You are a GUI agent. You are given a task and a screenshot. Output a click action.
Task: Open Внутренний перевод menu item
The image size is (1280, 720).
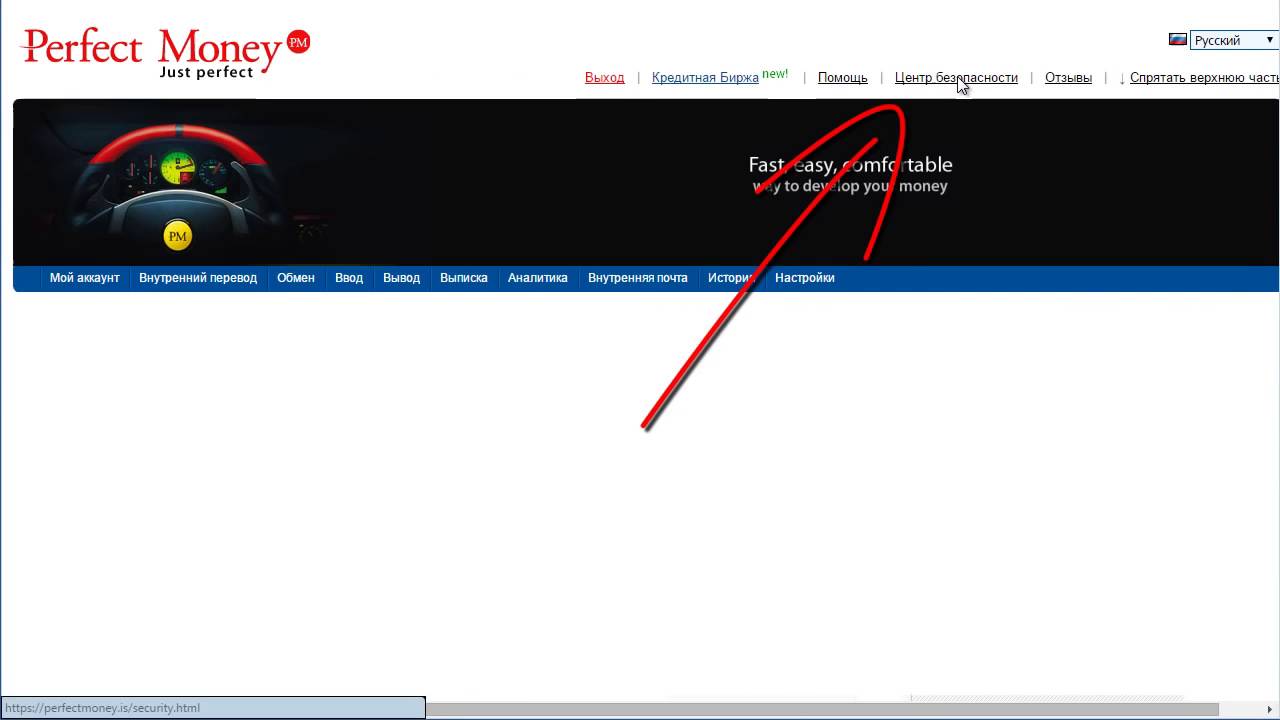pyautogui.click(x=198, y=278)
